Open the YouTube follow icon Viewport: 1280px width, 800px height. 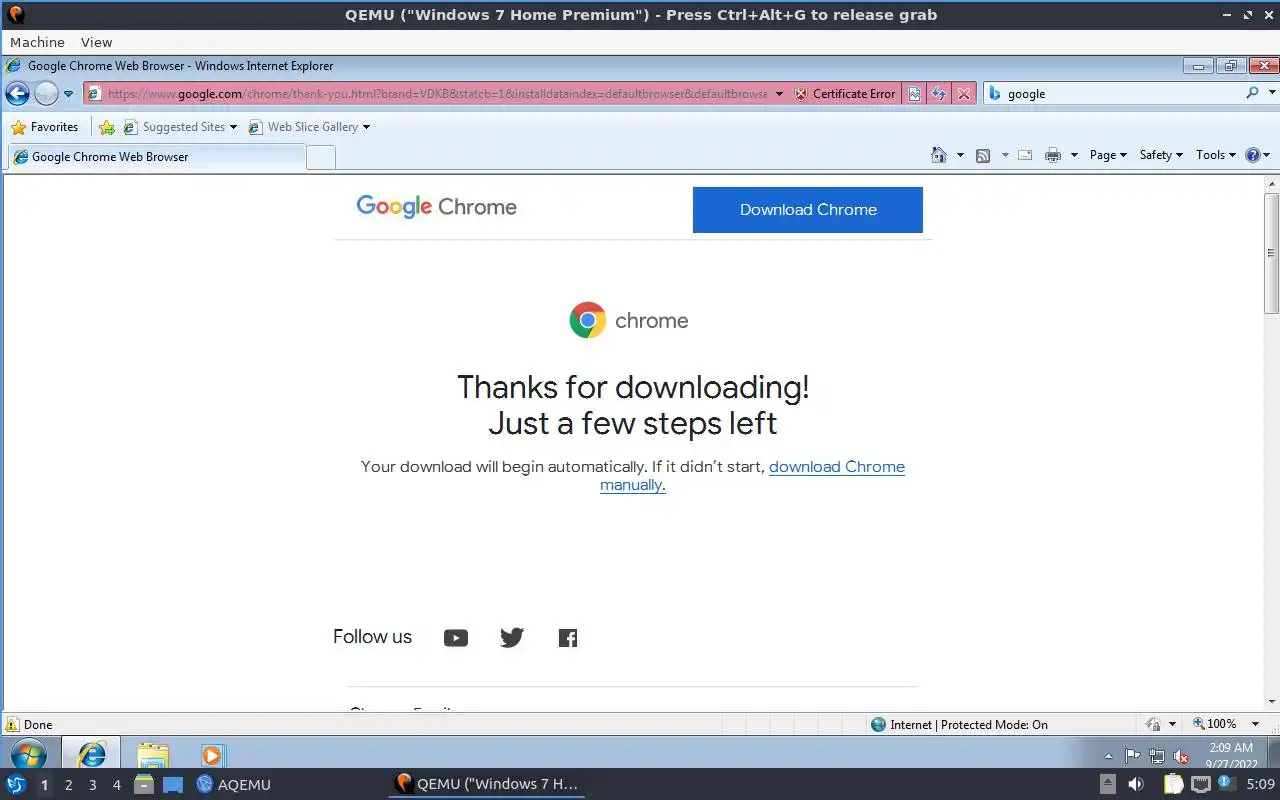pos(456,638)
